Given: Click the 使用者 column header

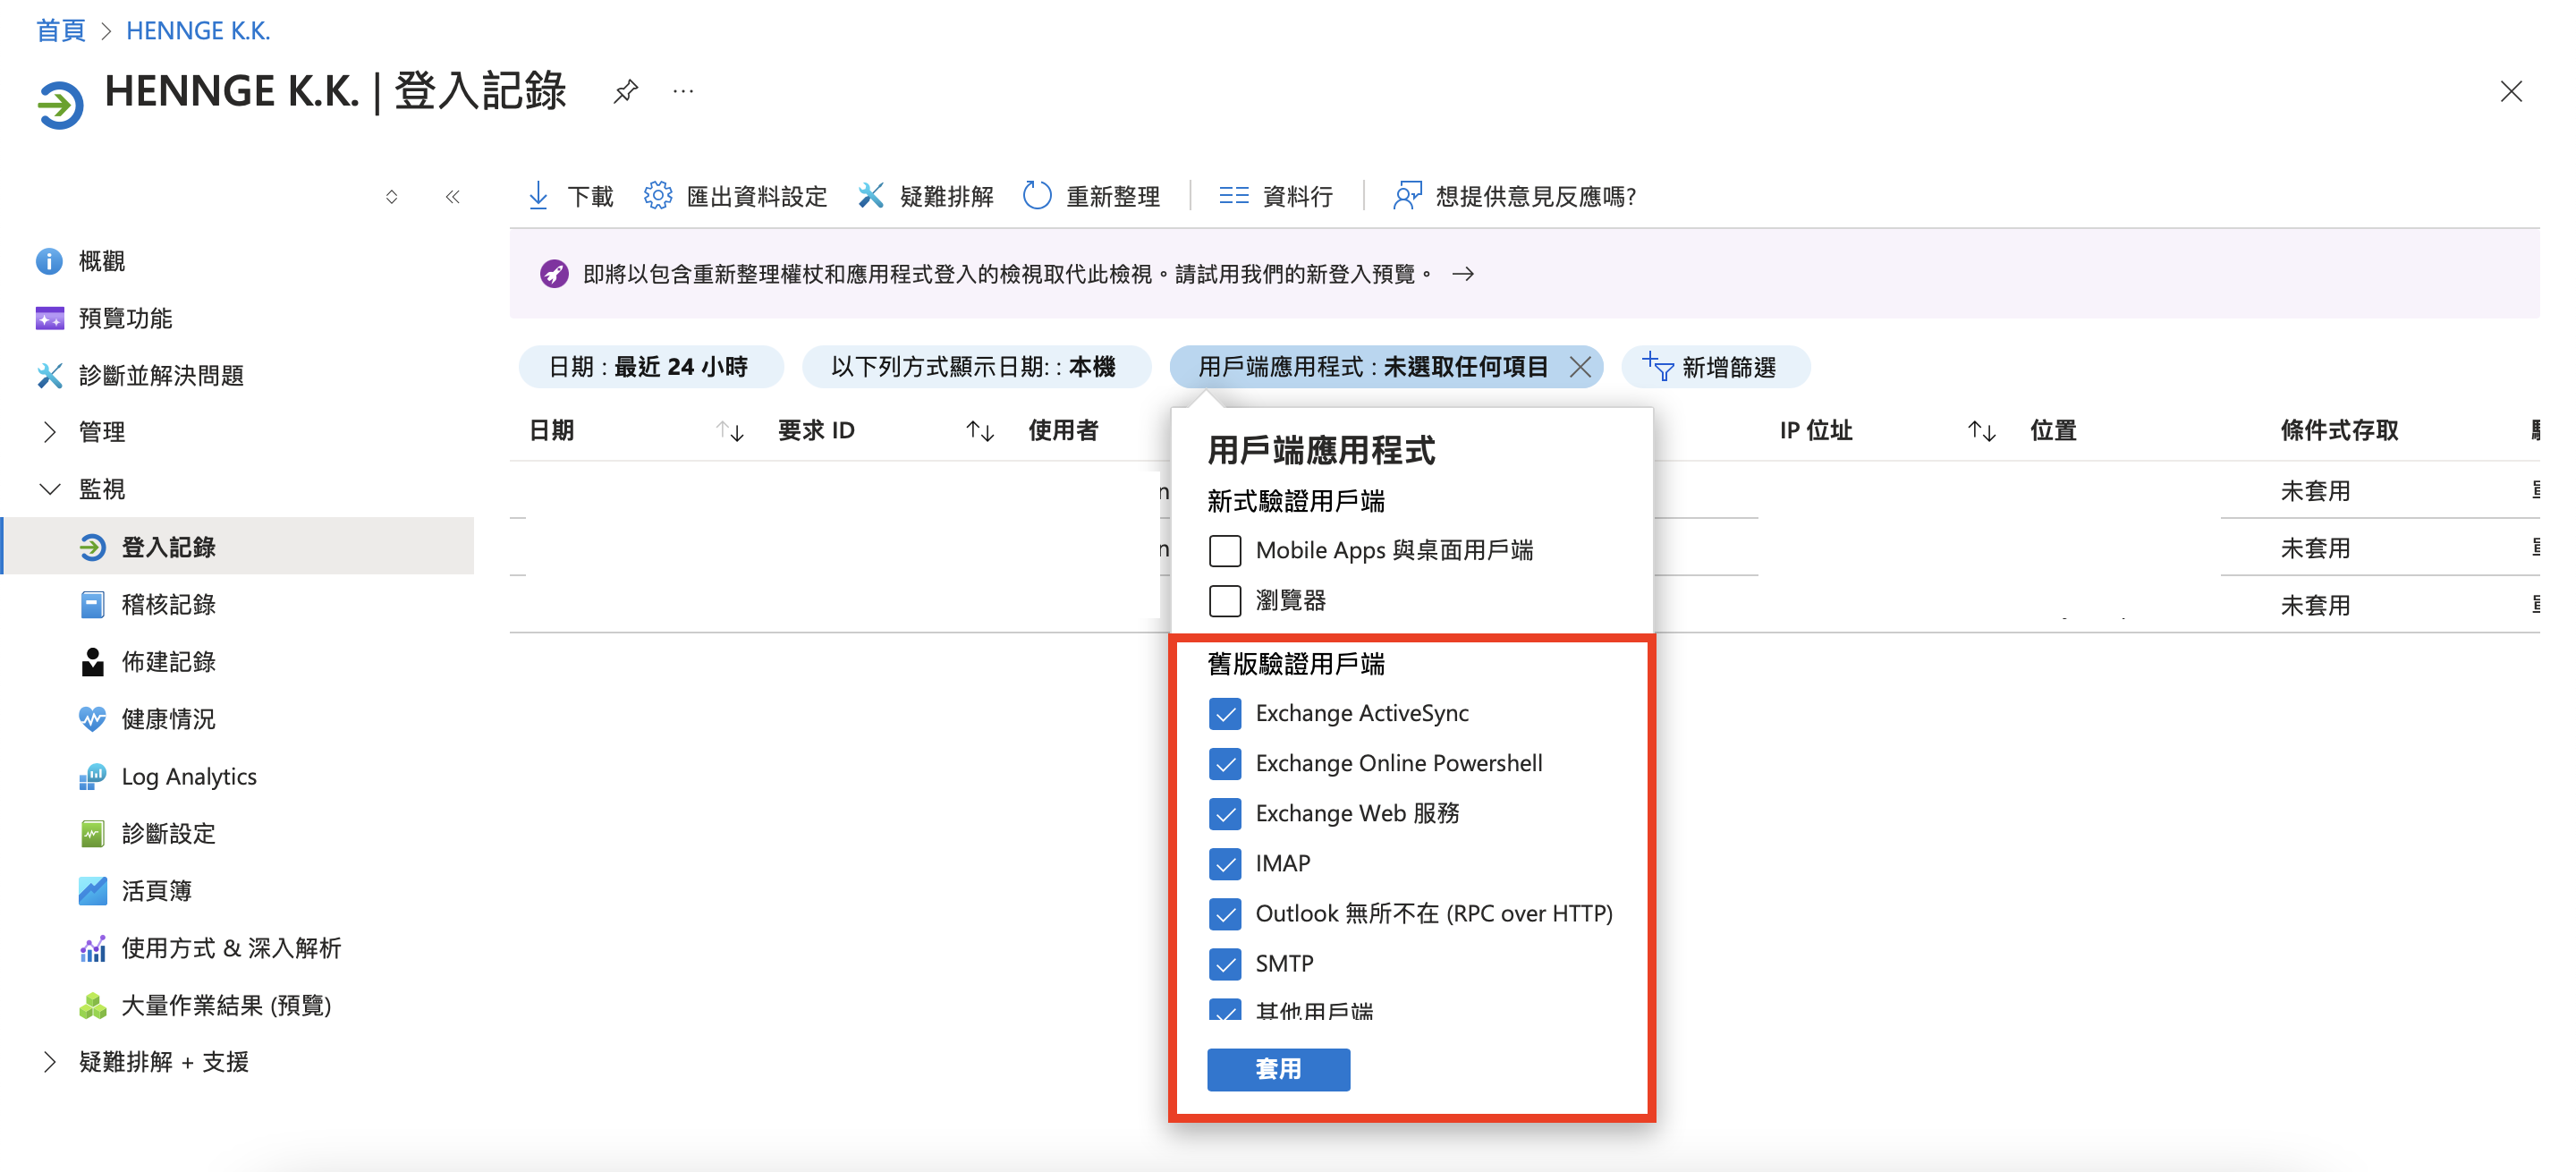Looking at the screenshot, I should tap(1063, 431).
